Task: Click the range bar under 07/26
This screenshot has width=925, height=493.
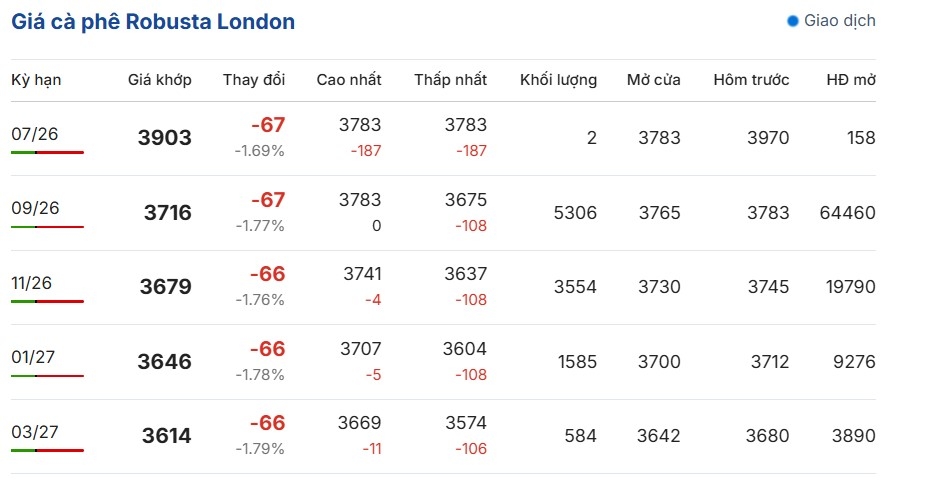Action: [47, 153]
